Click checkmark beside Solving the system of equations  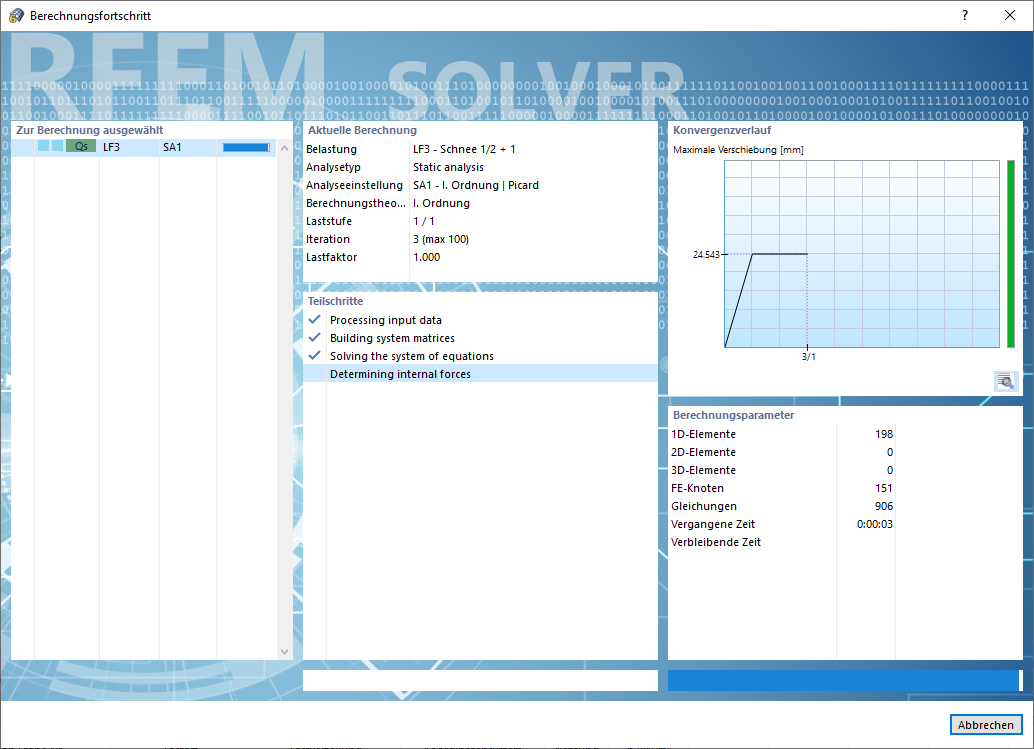click(x=315, y=355)
